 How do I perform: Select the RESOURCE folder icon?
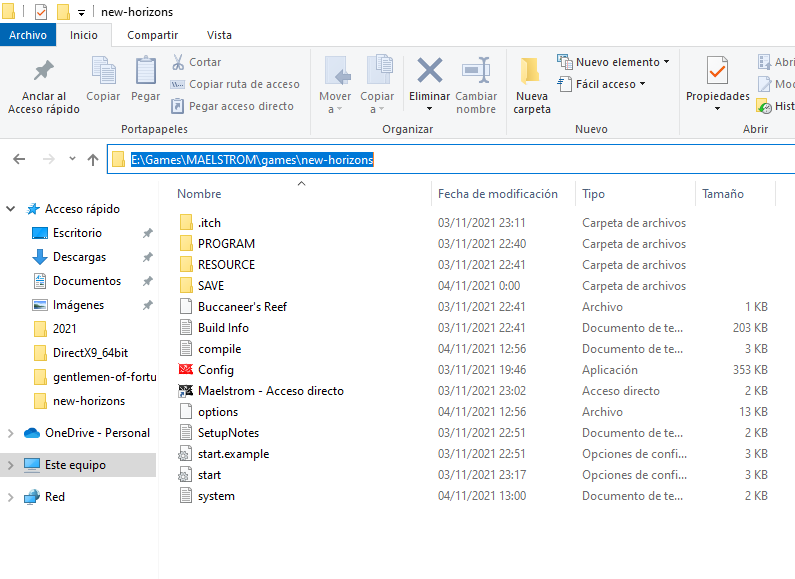pos(186,264)
